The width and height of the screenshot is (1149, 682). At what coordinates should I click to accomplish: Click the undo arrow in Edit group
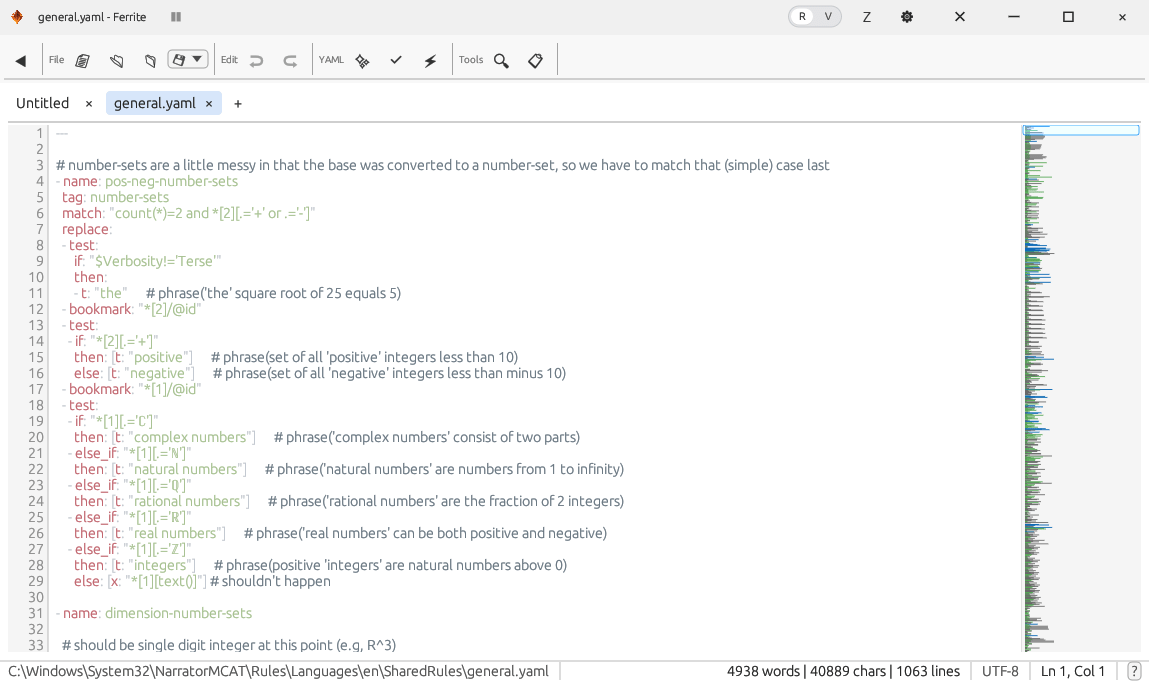(x=257, y=61)
